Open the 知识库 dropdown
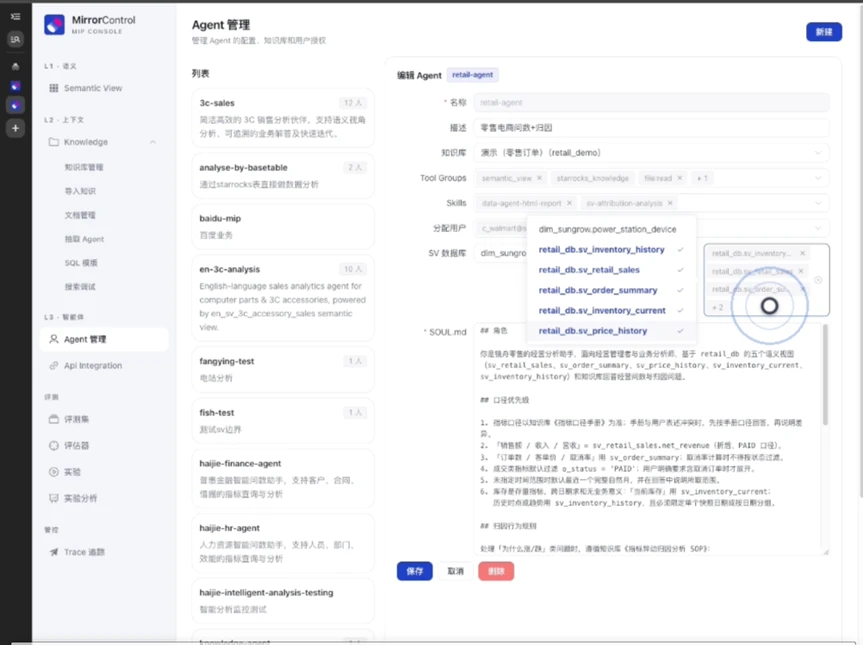The image size is (863, 645). pyautogui.click(x=651, y=152)
